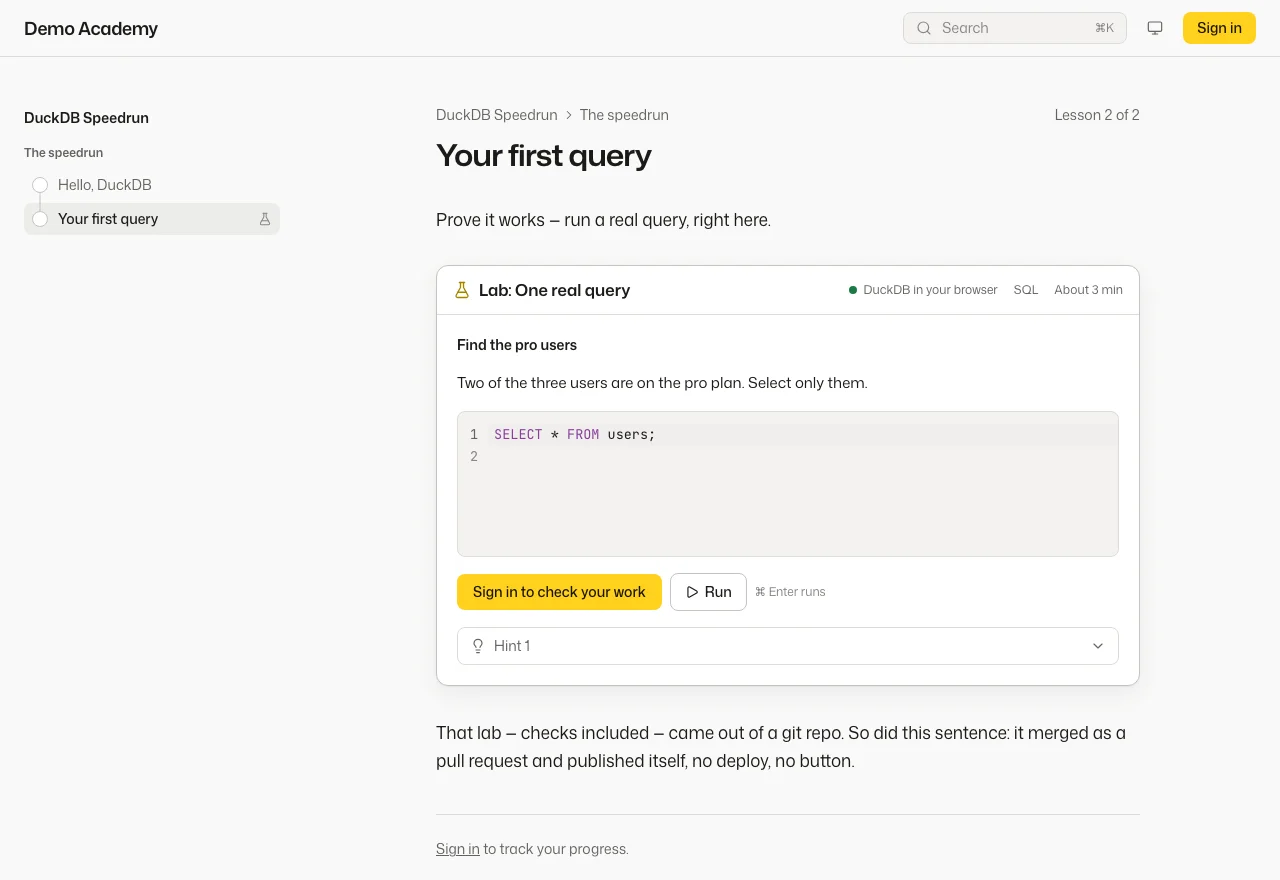This screenshot has width=1280, height=880.
Task: Click the About 3 min label
Action: tap(1088, 290)
